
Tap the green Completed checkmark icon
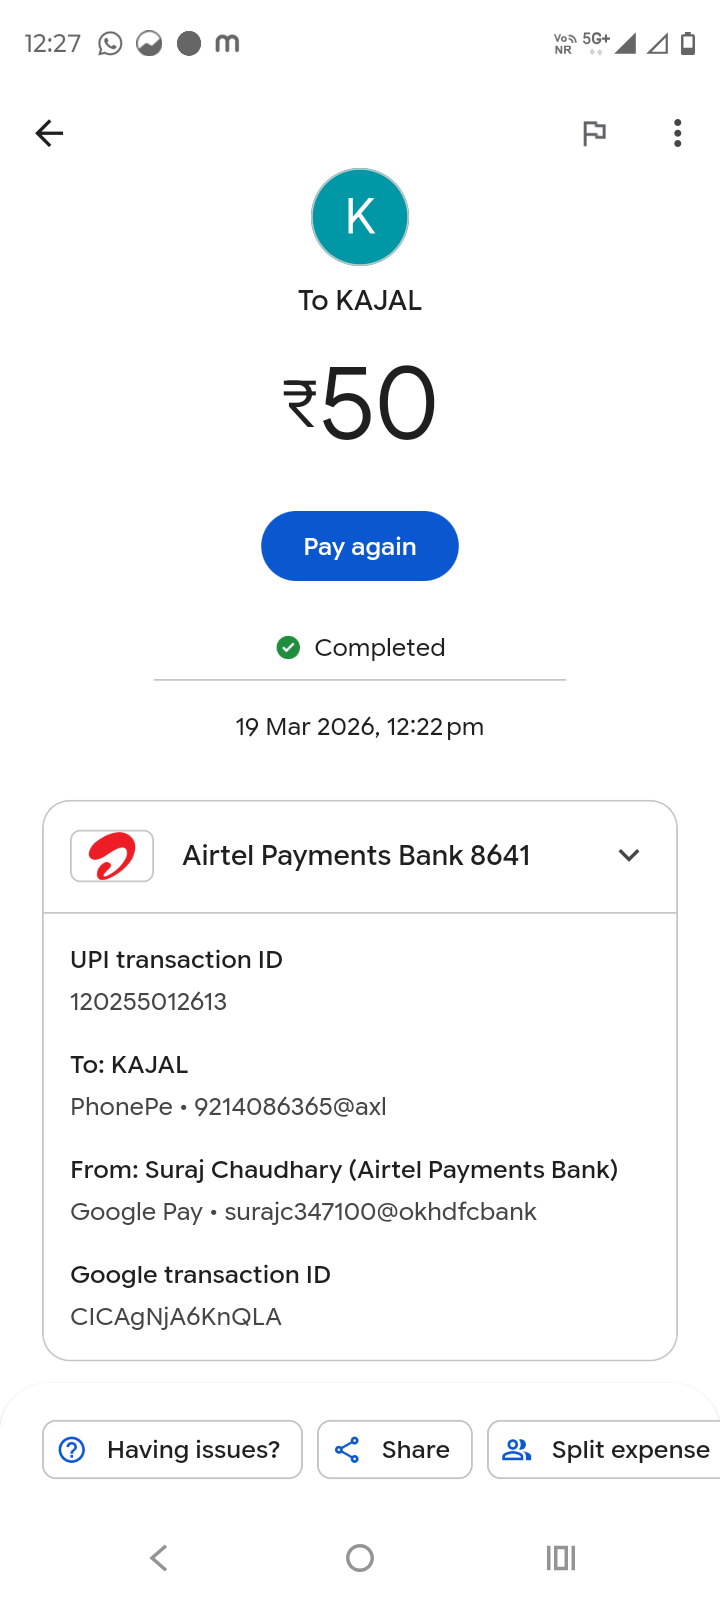[288, 648]
